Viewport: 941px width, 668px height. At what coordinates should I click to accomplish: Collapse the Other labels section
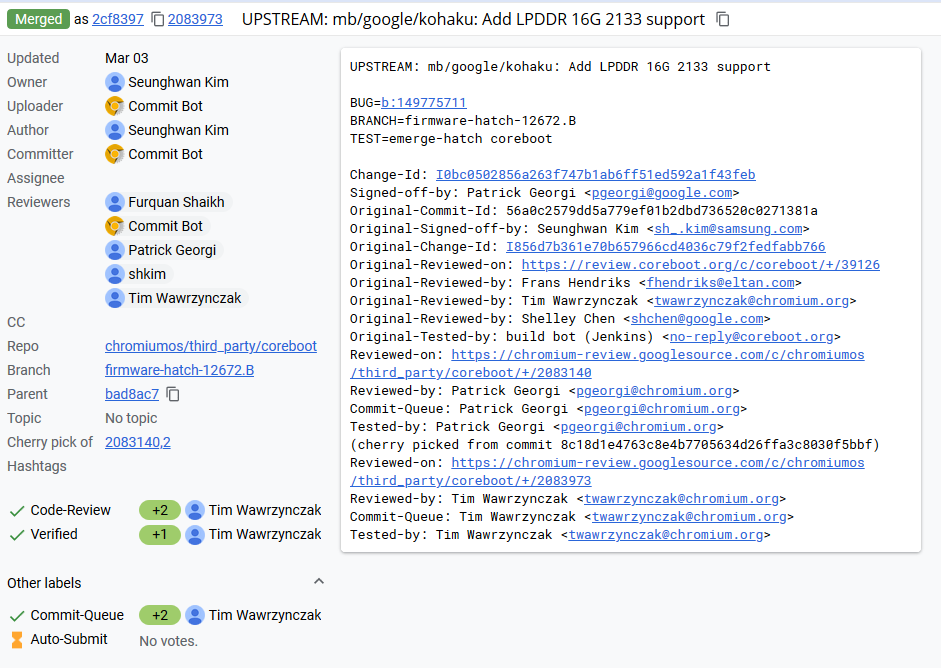click(x=319, y=582)
